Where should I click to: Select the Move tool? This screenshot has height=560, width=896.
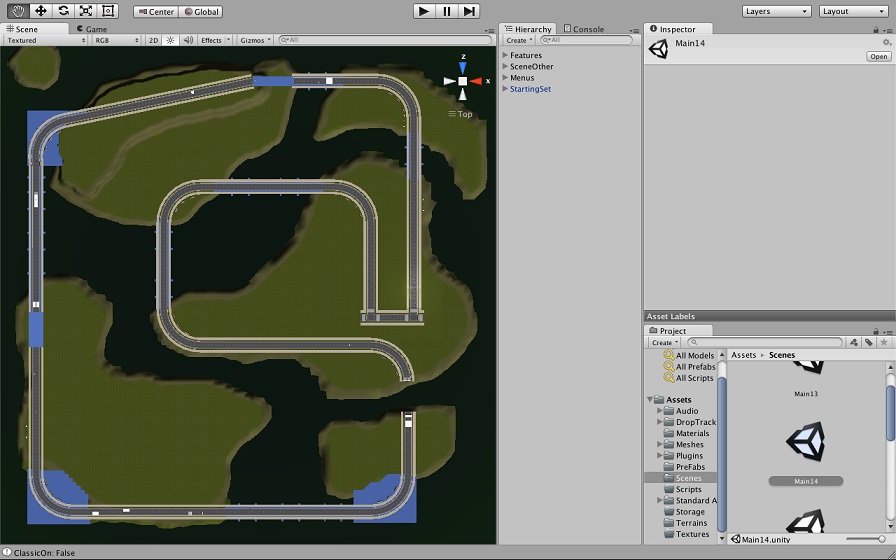point(41,10)
